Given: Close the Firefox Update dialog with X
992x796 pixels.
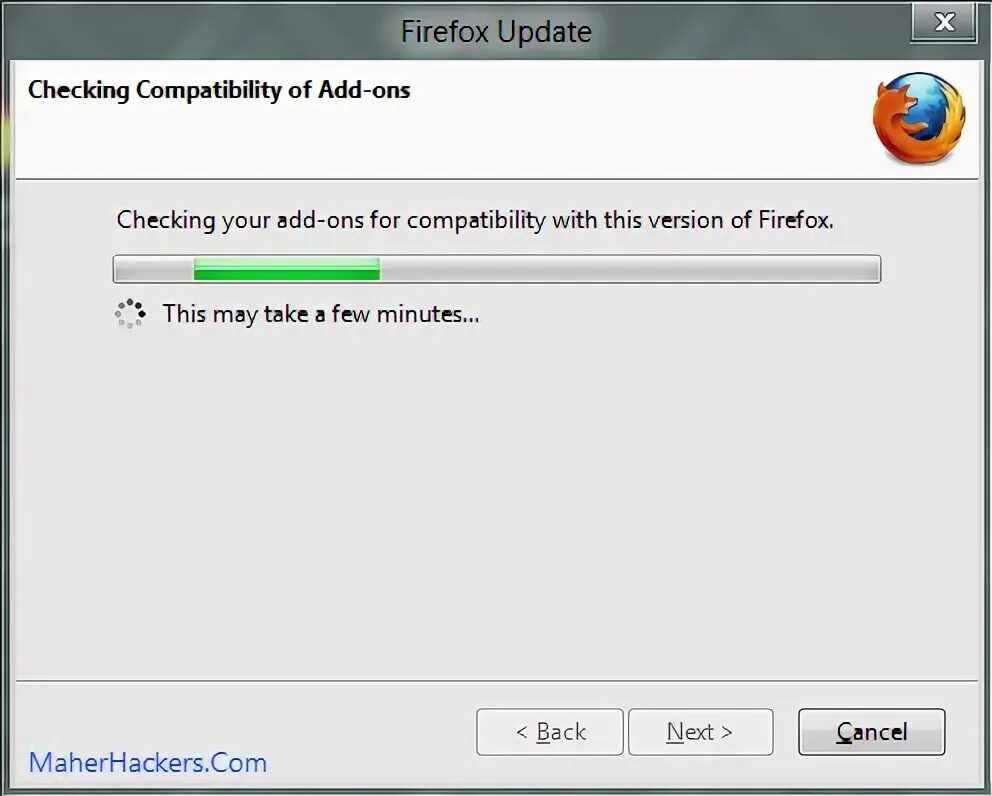Looking at the screenshot, I should [943, 22].
